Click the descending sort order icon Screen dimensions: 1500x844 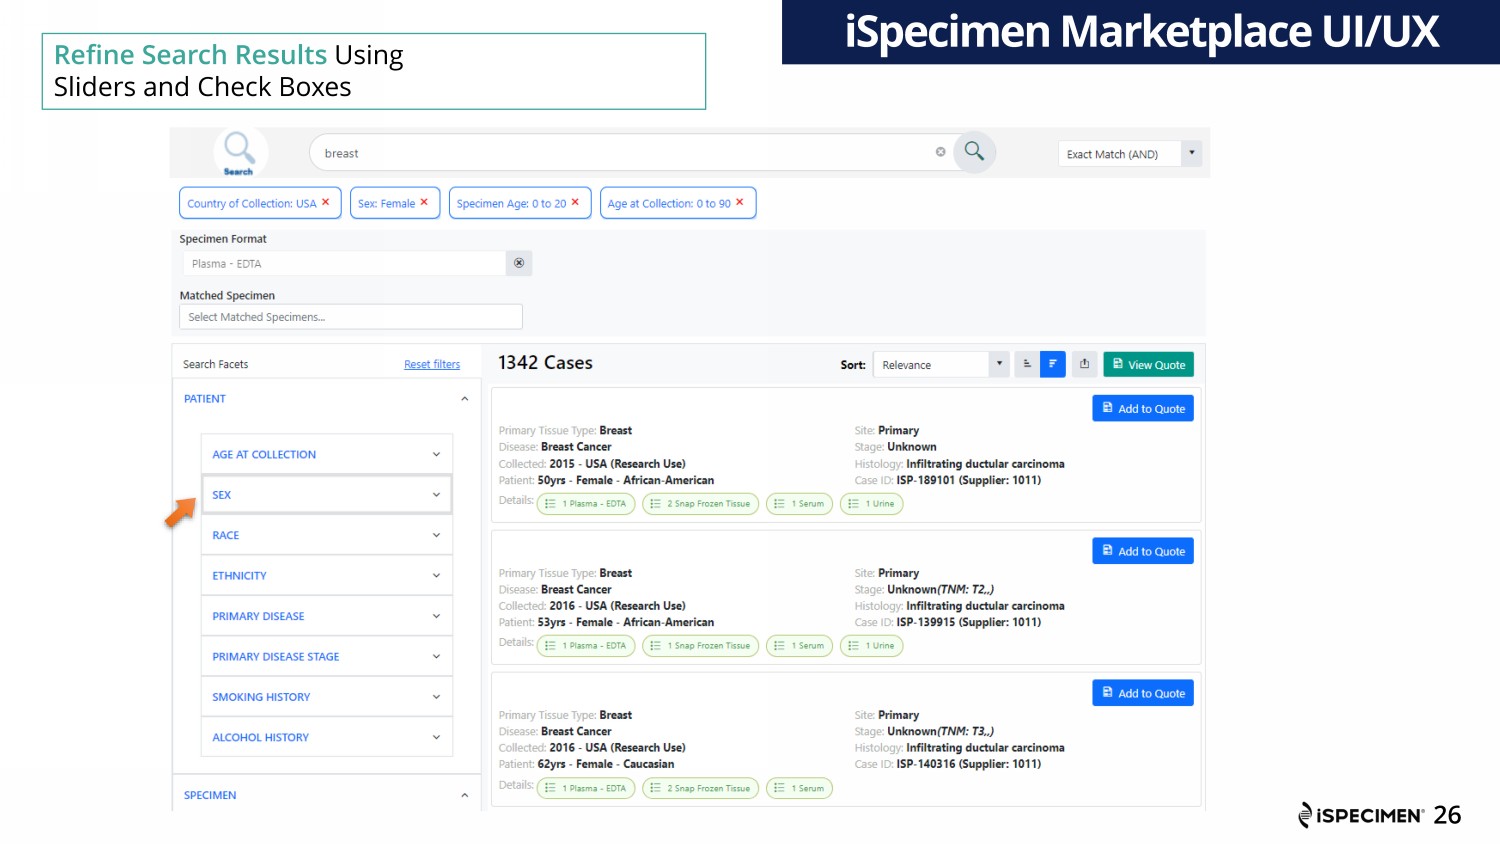1053,364
